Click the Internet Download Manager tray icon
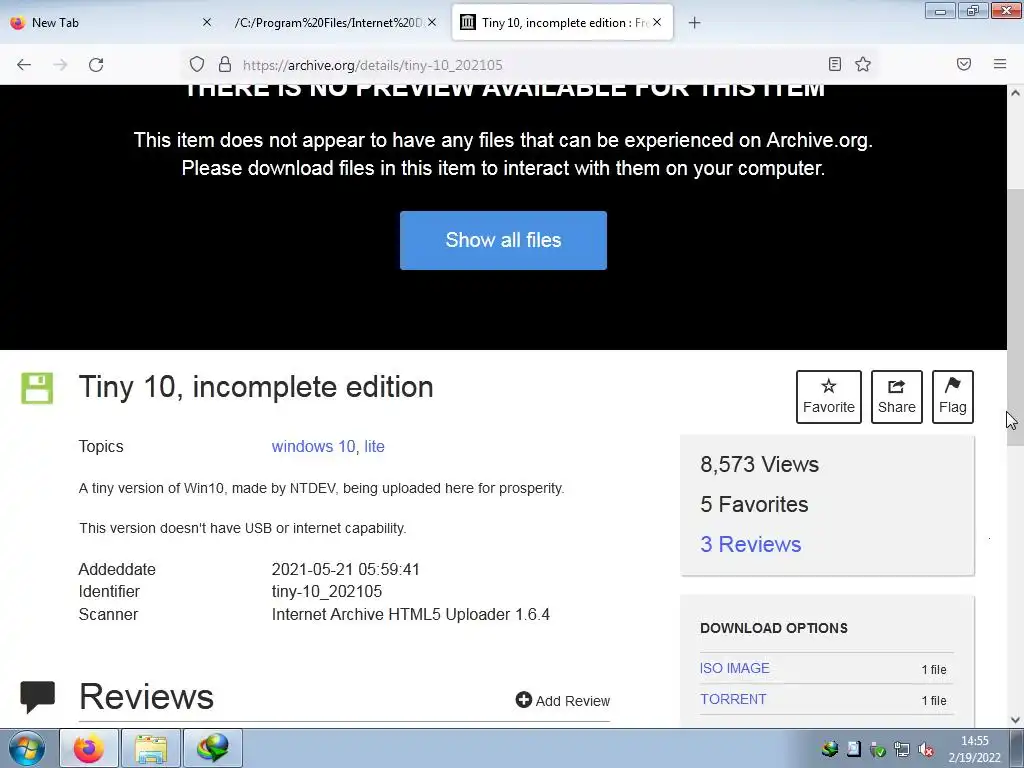The height and width of the screenshot is (768, 1024). pos(830,749)
